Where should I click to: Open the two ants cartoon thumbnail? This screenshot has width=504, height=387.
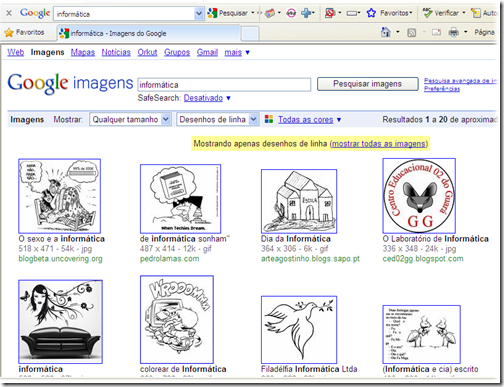tap(421, 334)
